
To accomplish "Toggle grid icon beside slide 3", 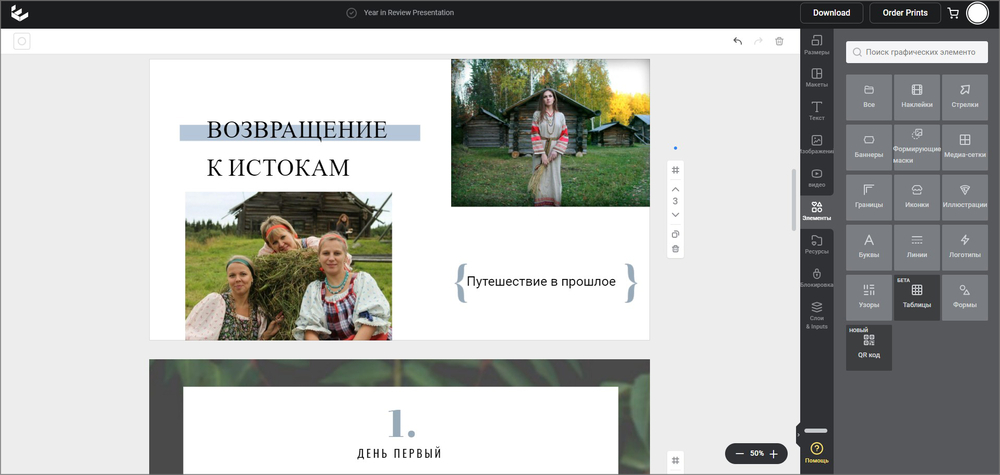I will 675,170.
